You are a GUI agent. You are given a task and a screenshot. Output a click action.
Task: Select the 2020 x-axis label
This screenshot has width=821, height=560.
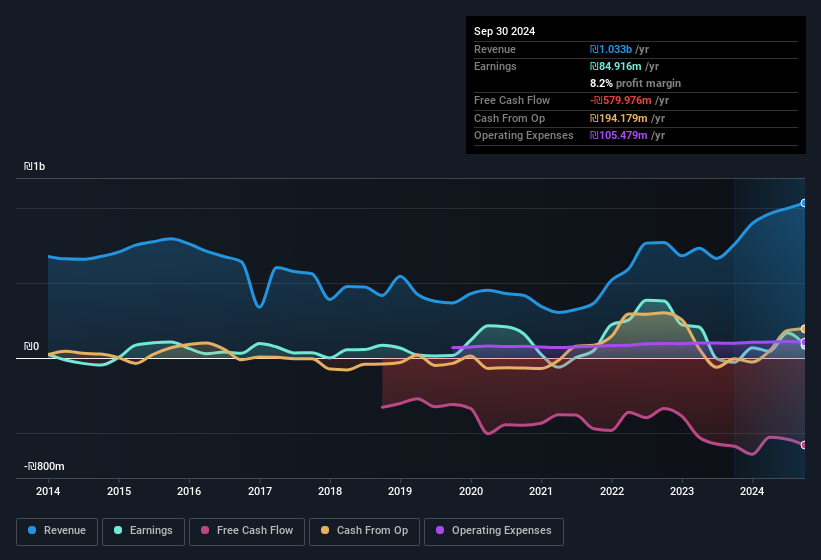471,491
